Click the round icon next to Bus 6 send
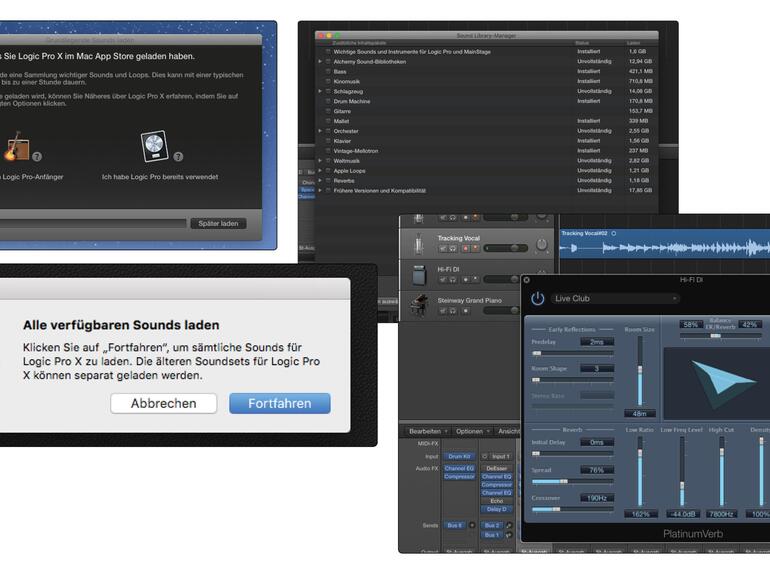The height and width of the screenshot is (578, 770). [x=472, y=525]
